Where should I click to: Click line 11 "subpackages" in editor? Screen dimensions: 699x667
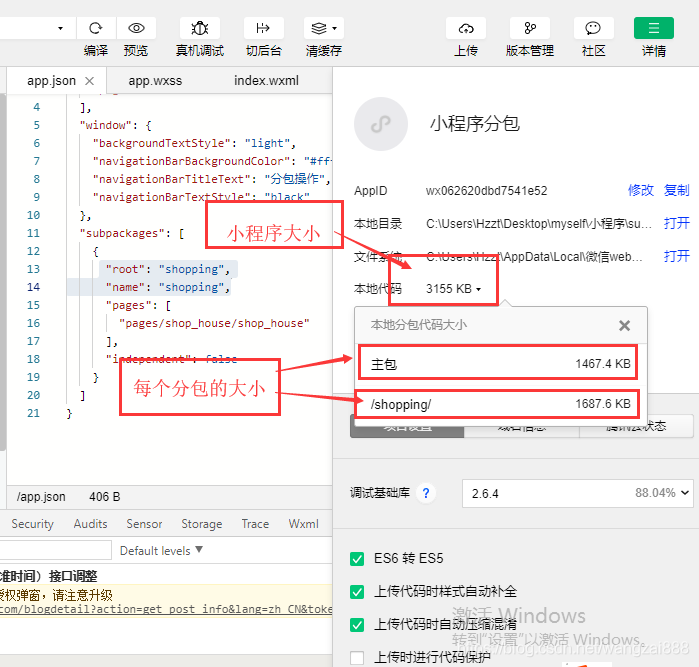click(132, 233)
